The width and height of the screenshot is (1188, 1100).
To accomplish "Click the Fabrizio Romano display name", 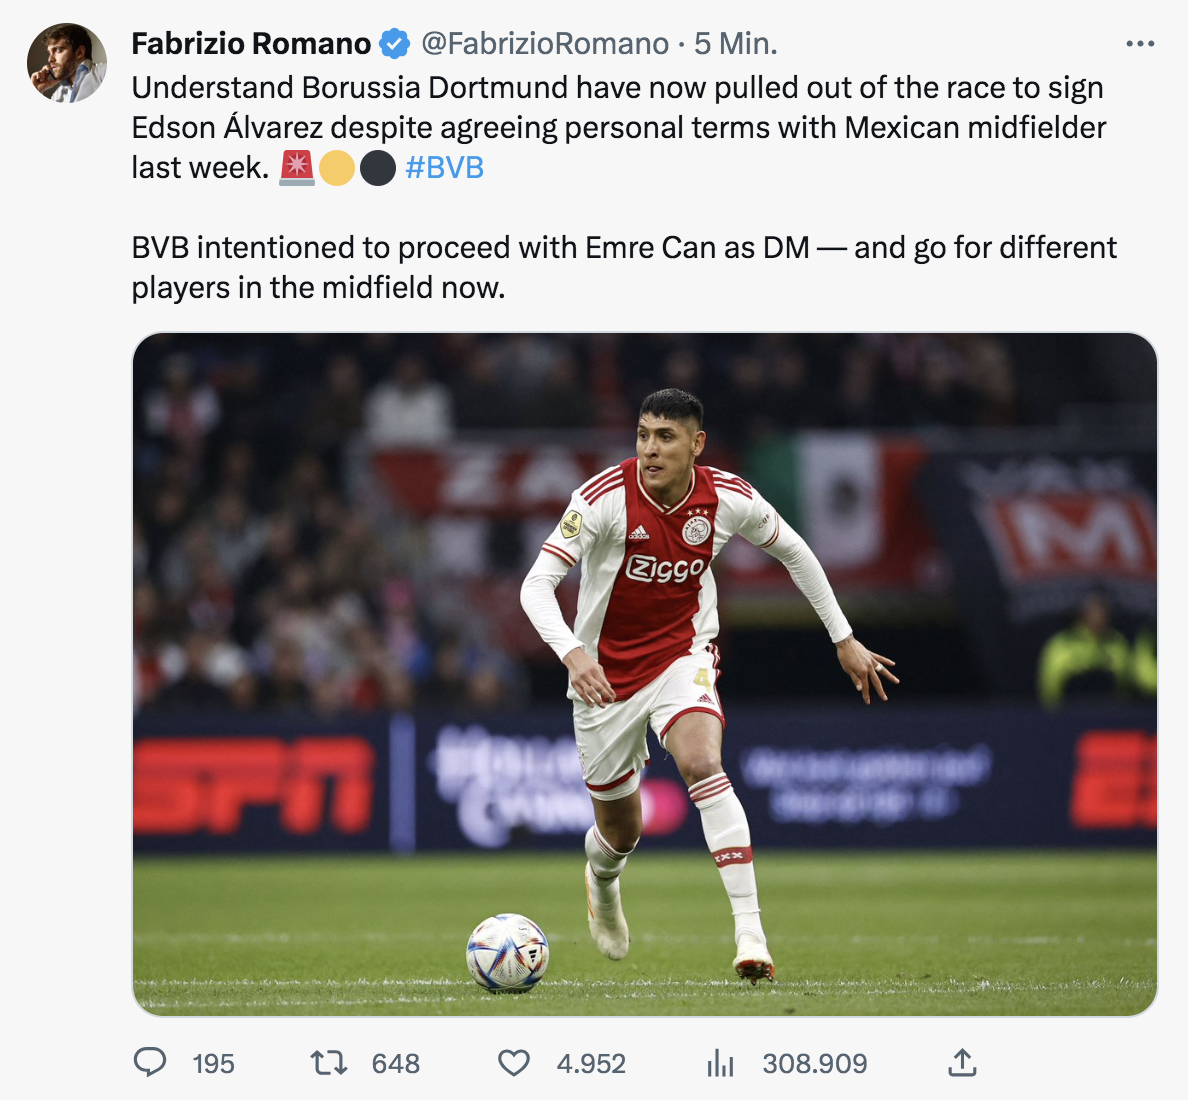I will point(251,44).
